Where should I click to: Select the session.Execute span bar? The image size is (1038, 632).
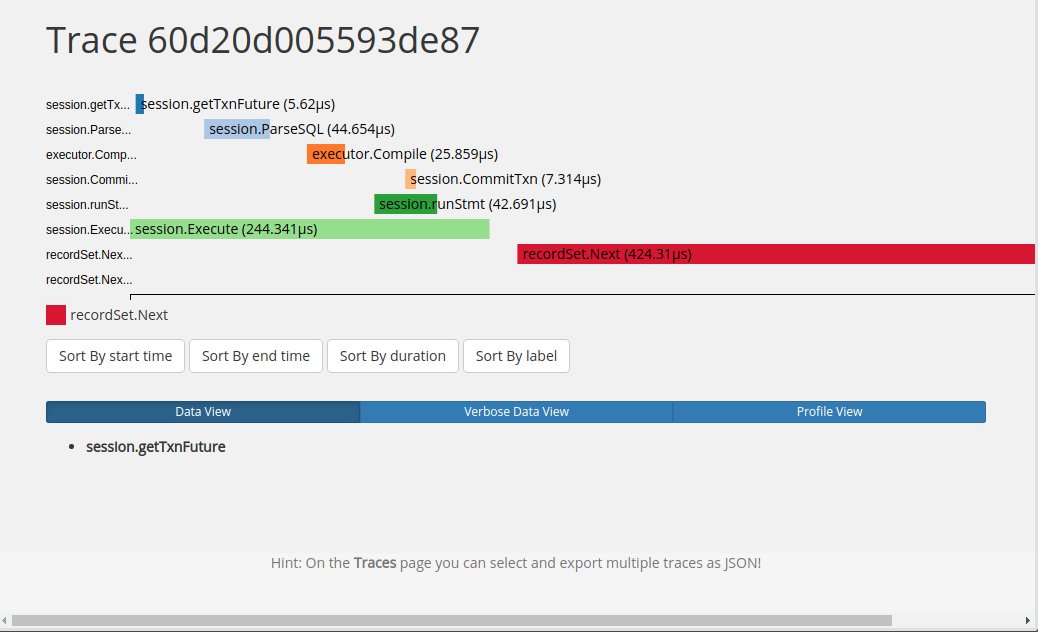(310, 228)
